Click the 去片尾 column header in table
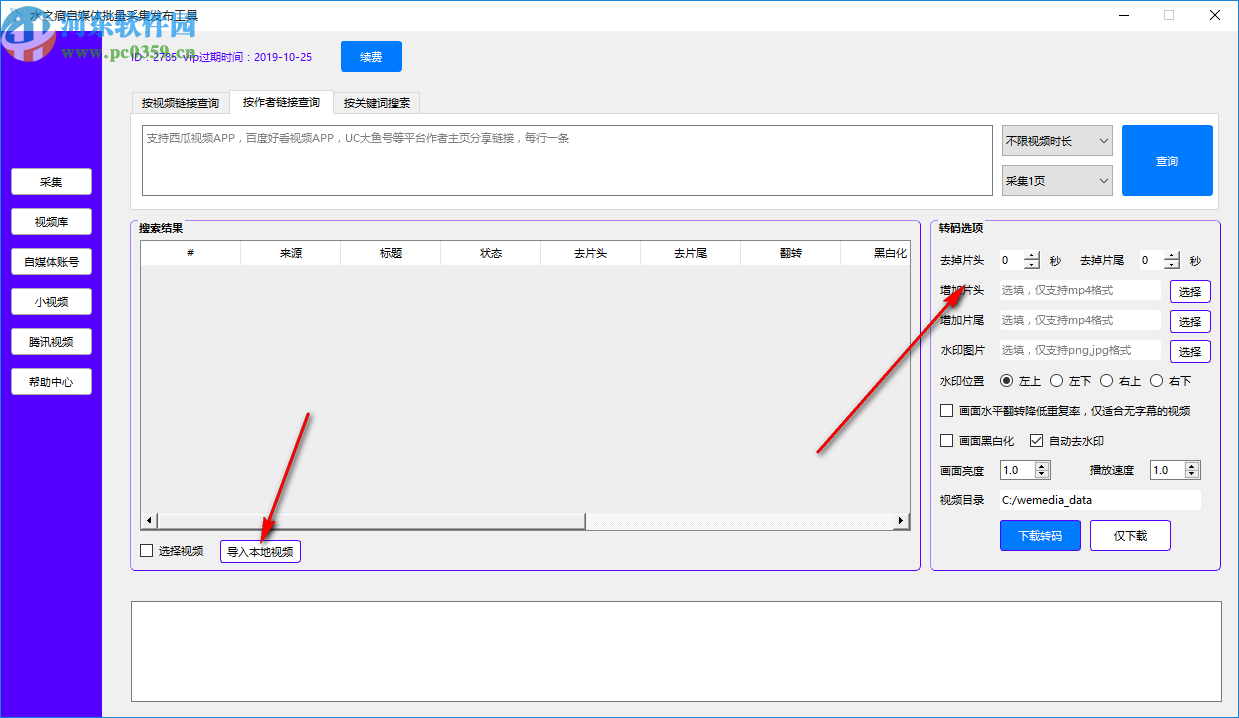 [691, 253]
